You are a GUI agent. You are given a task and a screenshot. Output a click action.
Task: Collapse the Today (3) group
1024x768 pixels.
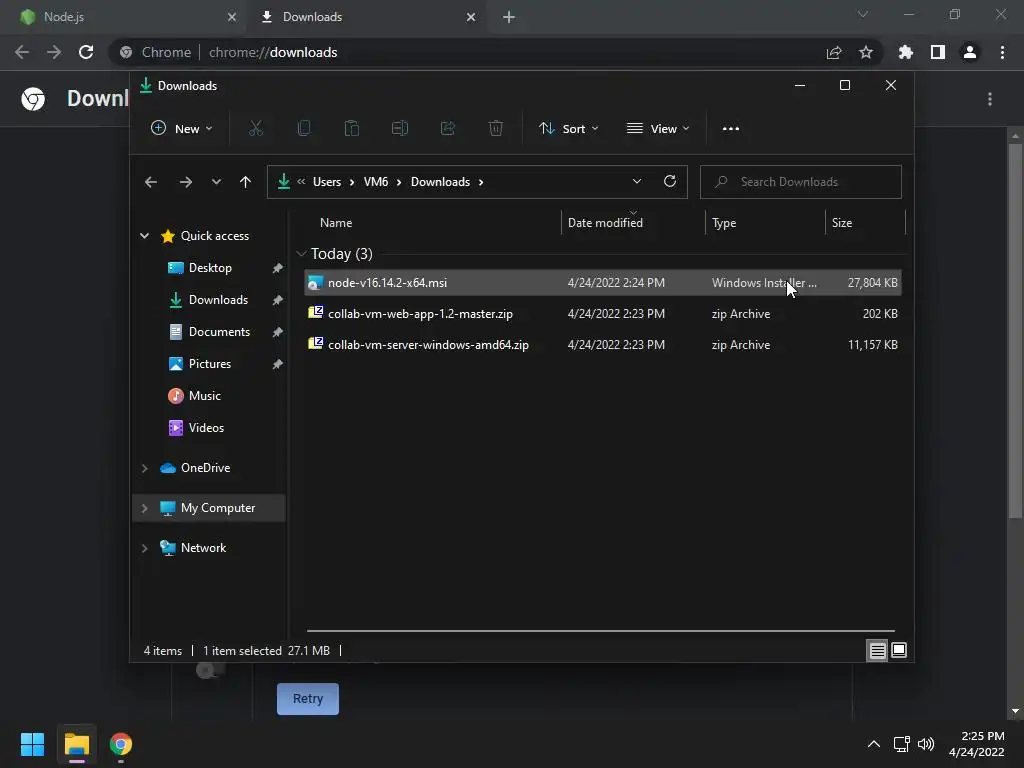(x=301, y=253)
